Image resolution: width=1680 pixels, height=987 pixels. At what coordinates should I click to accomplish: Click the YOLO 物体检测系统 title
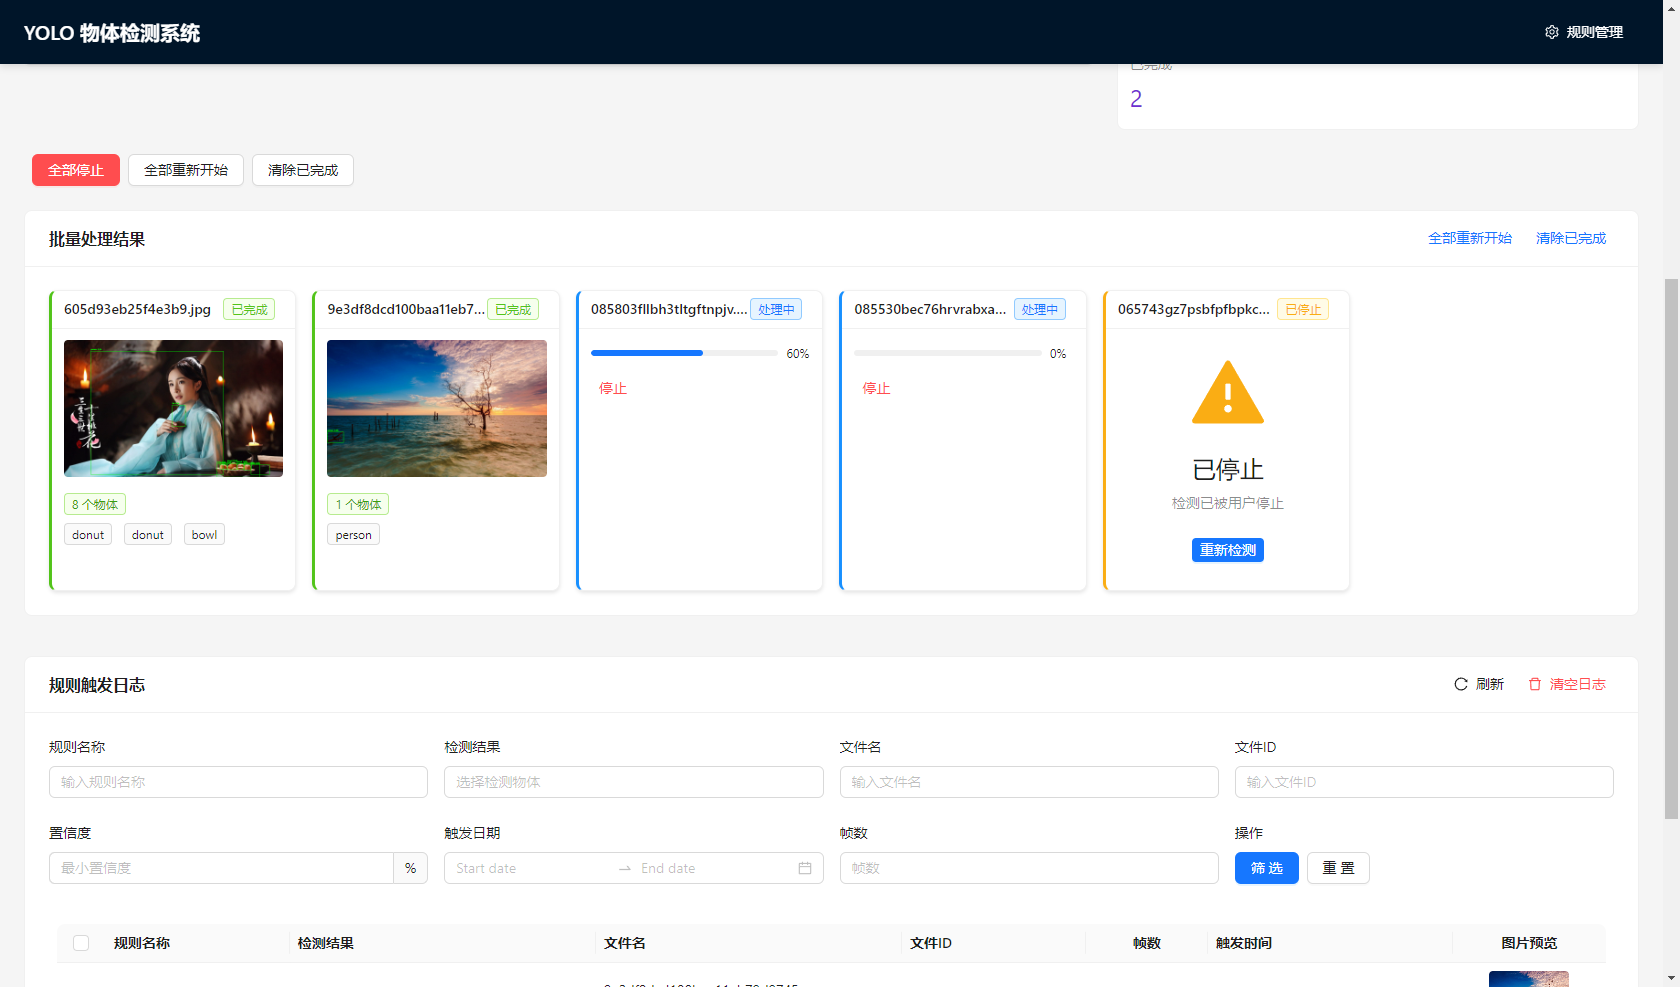112,33
